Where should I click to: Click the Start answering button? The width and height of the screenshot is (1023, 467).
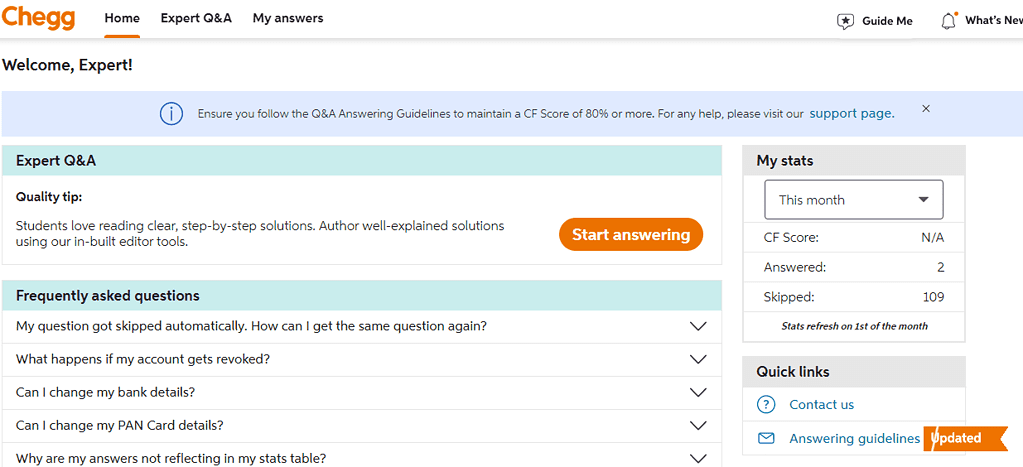(x=631, y=235)
